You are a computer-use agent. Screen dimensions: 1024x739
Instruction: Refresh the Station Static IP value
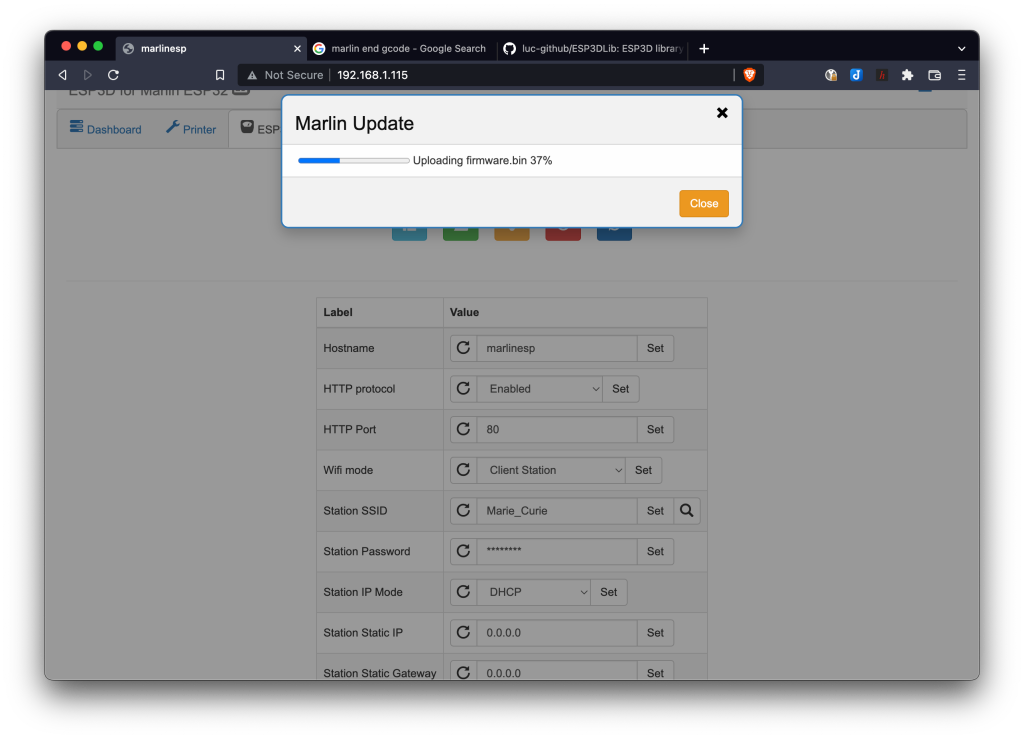464,633
